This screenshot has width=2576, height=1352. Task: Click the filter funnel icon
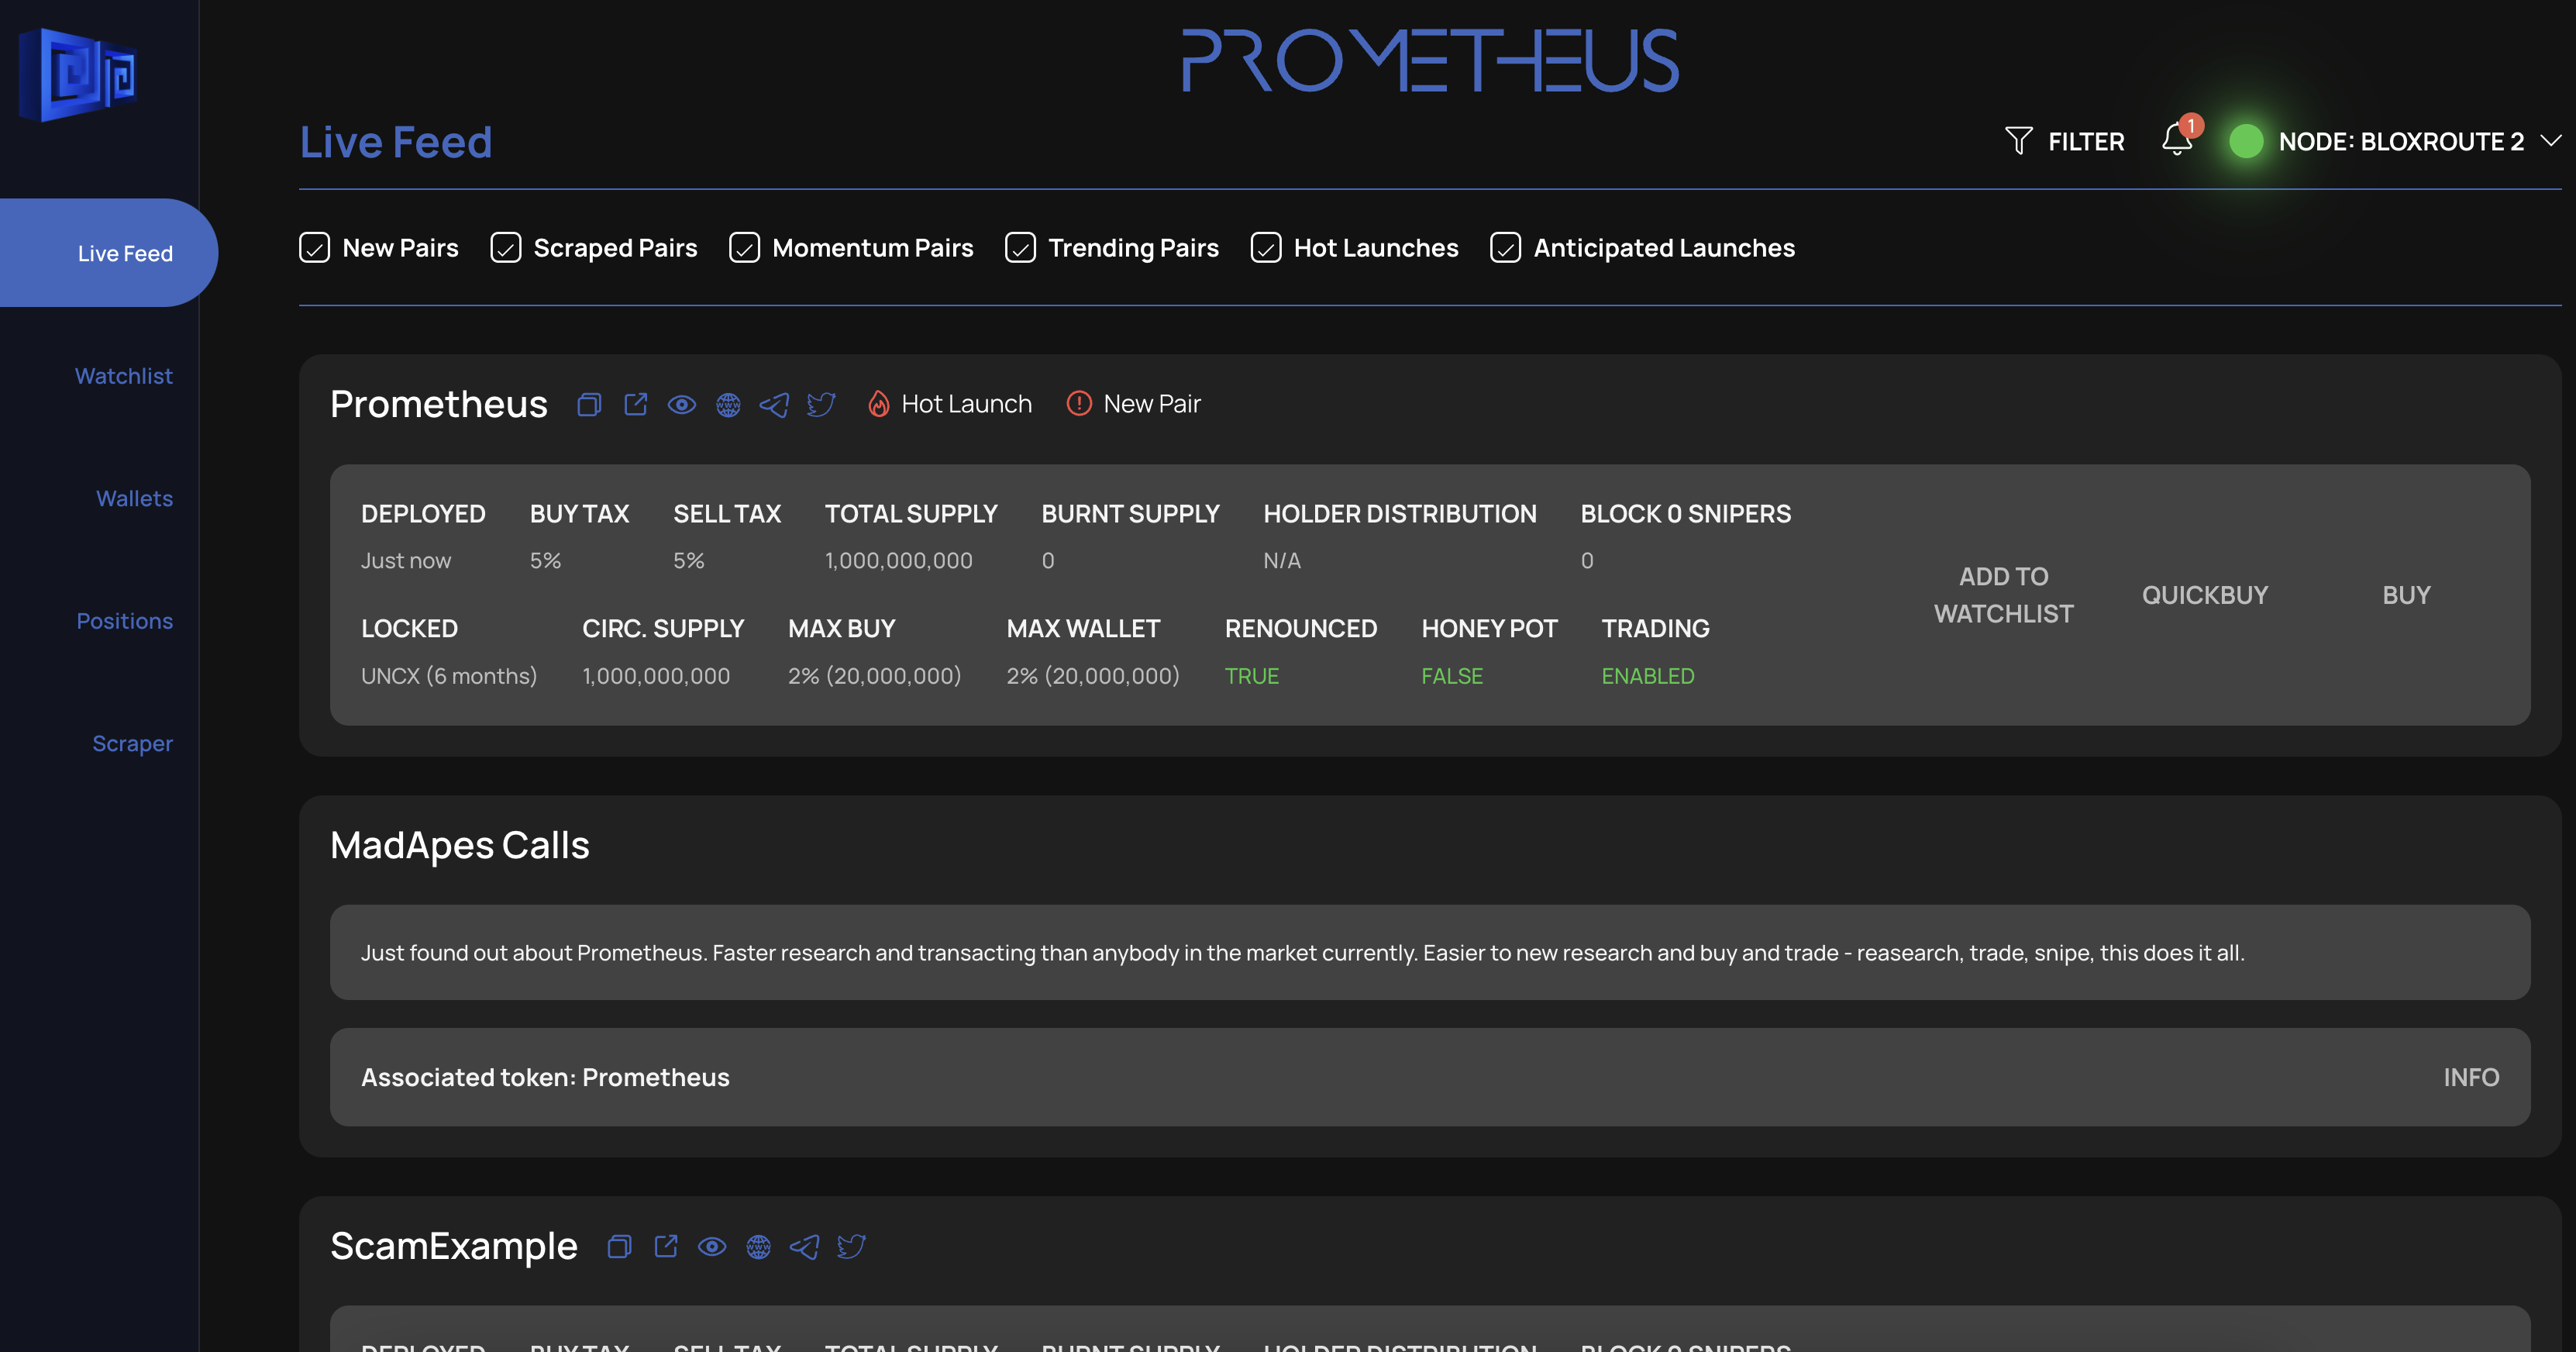click(2019, 141)
